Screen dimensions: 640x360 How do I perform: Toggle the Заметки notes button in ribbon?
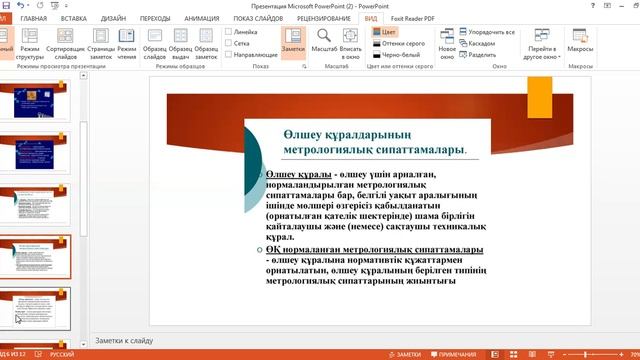click(293, 43)
